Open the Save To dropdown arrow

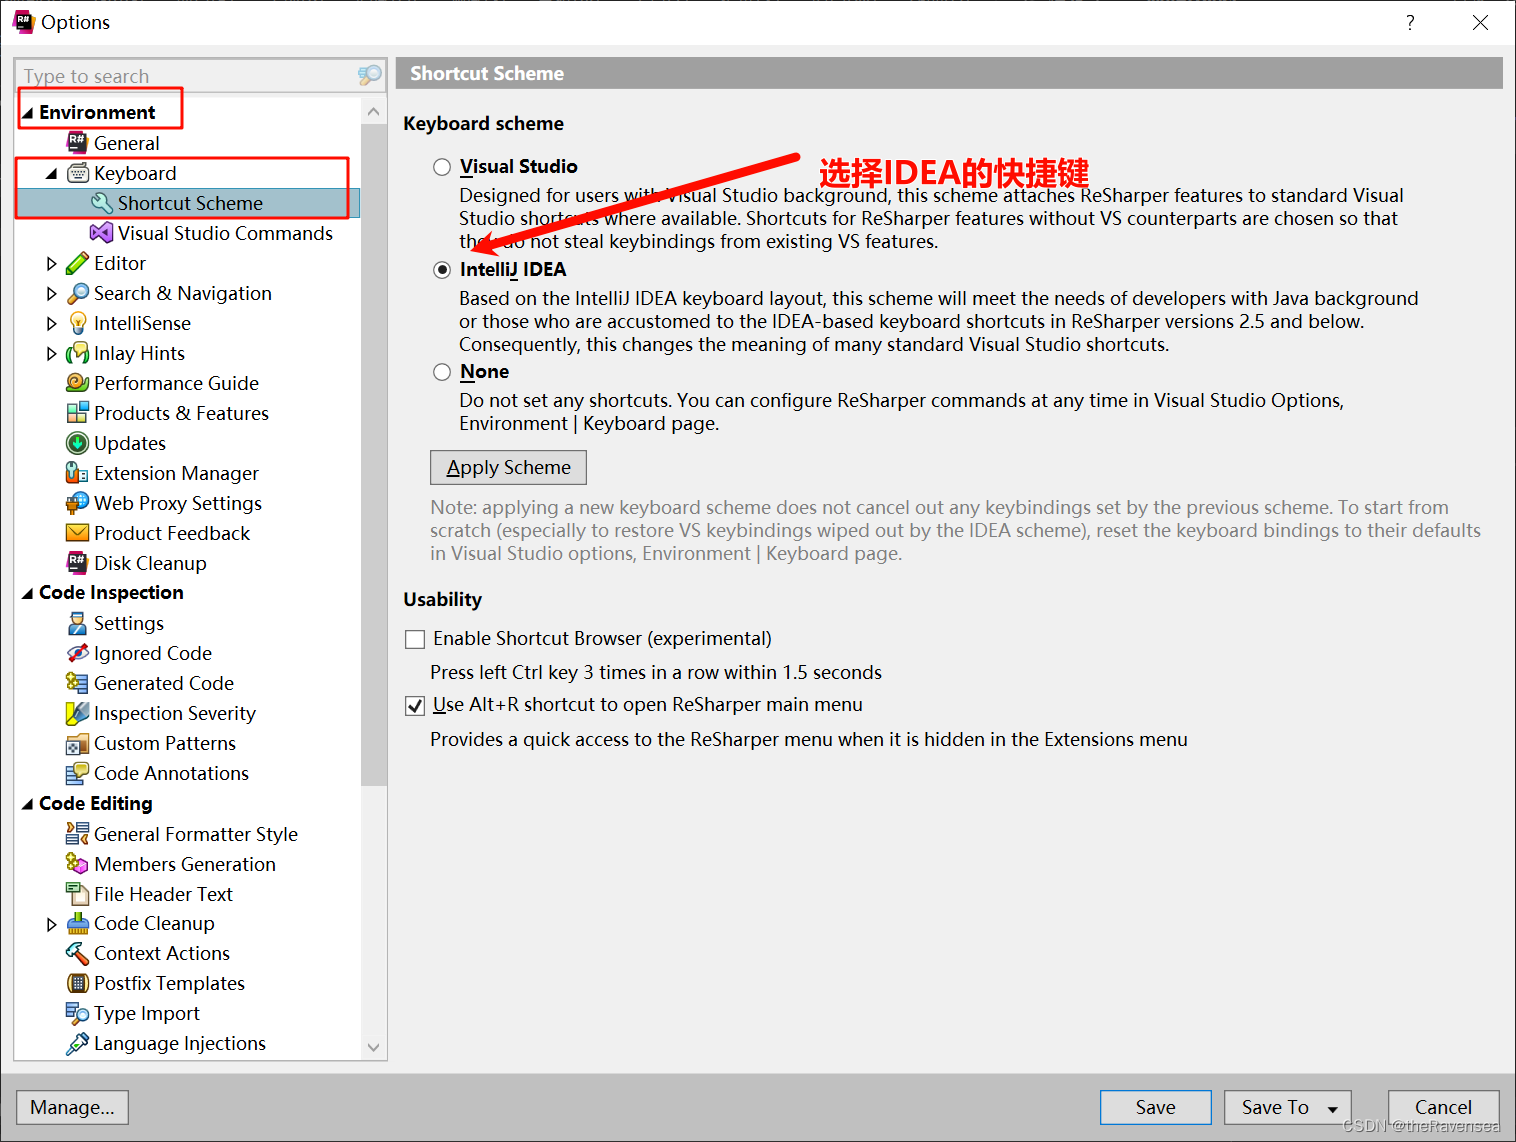click(1333, 1108)
